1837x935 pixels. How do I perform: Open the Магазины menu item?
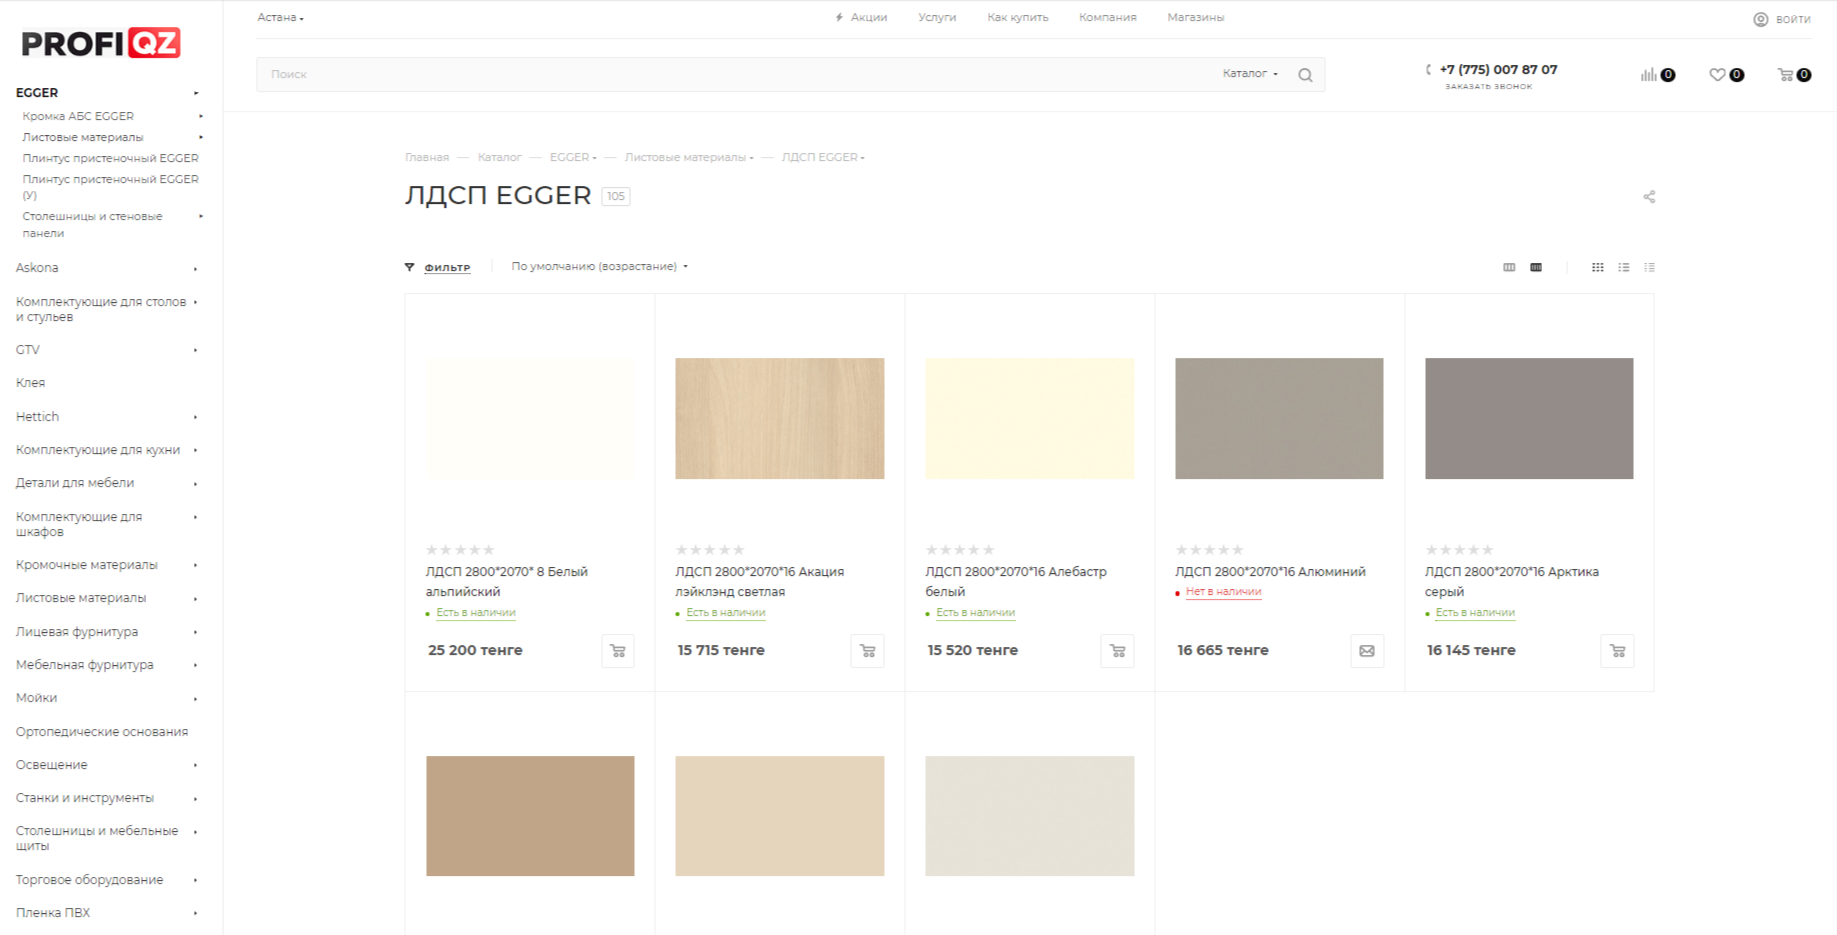pyautogui.click(x=1196, y=18)
